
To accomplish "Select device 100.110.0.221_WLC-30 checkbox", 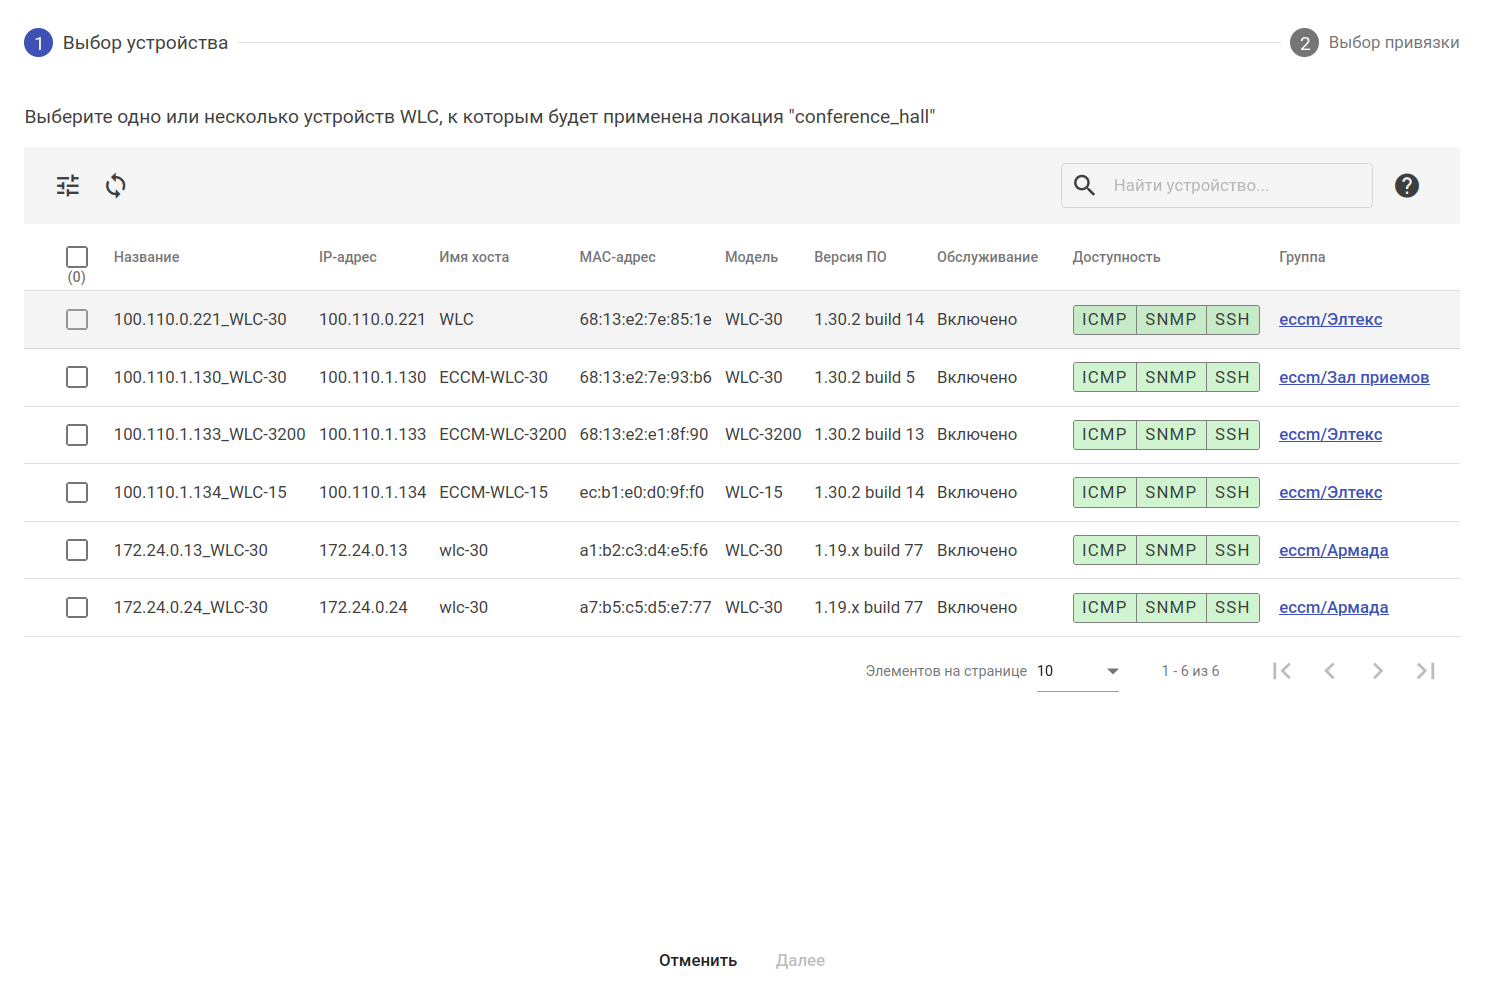I will 77,319.
